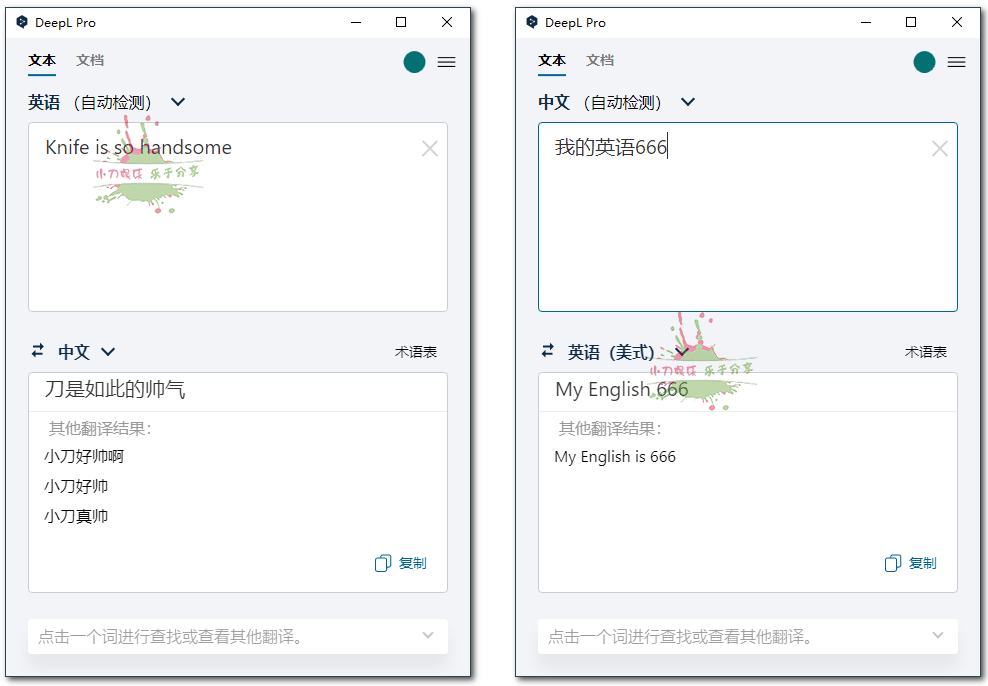Open the 英语（美式）target language selector
Image resolution: width=988 pixels, height=686 pixels.
click(621, 351)
